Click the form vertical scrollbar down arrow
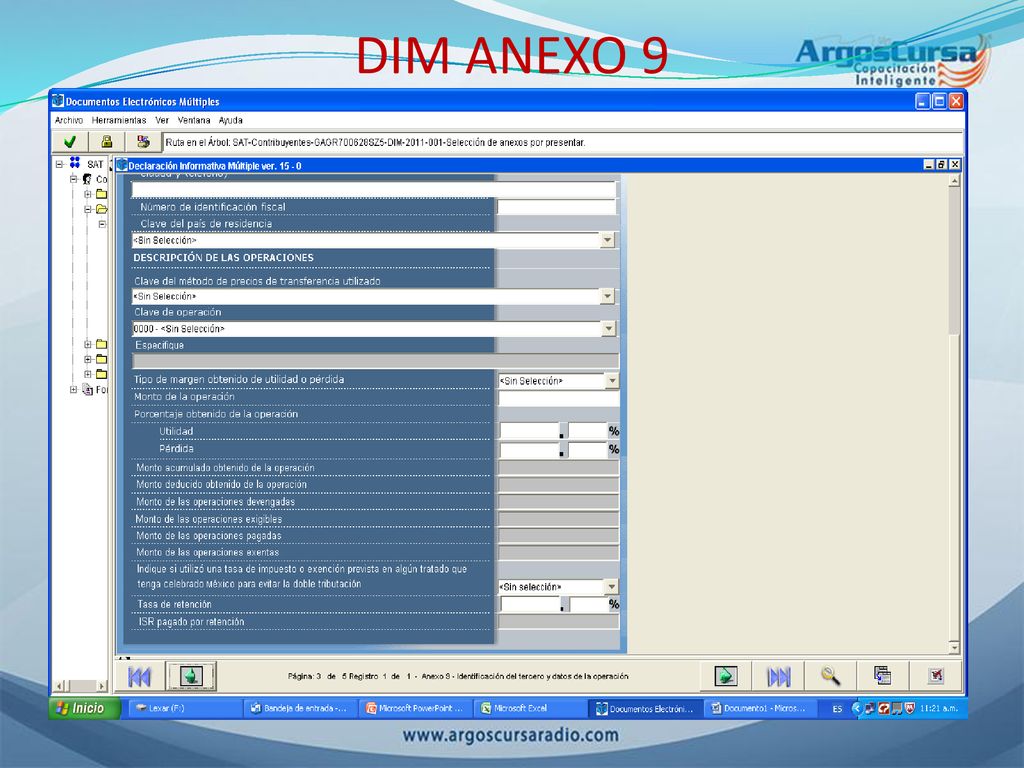The width and height of the screenshot is (1024, 768). tap(954, 648)
